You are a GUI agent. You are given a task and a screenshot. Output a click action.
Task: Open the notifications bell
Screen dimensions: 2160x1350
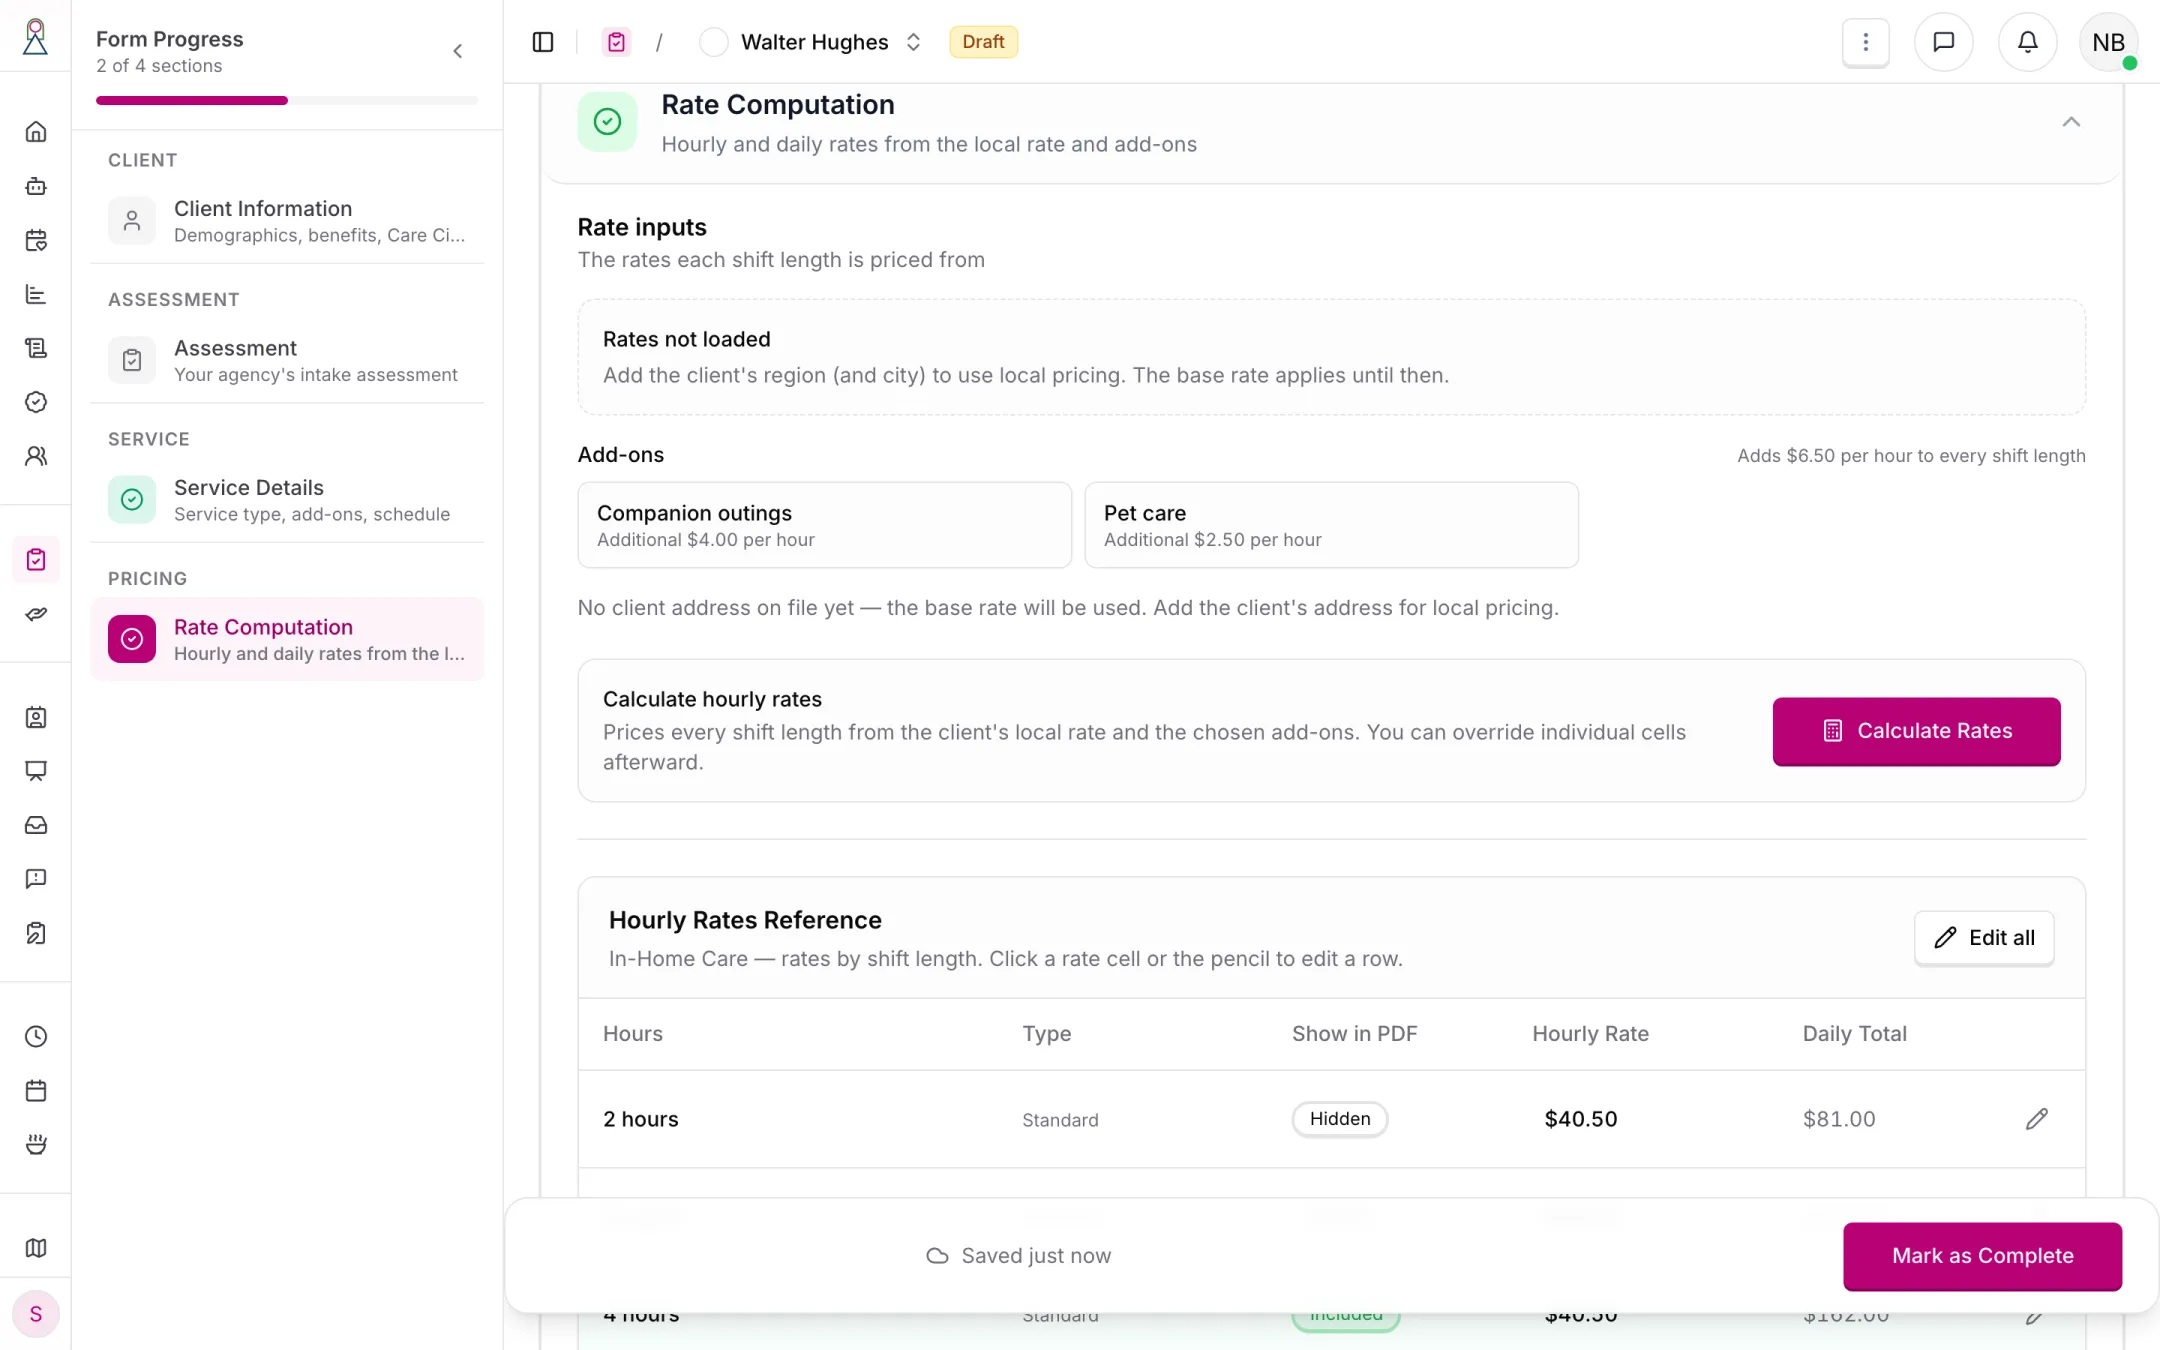click(2027, 42)
